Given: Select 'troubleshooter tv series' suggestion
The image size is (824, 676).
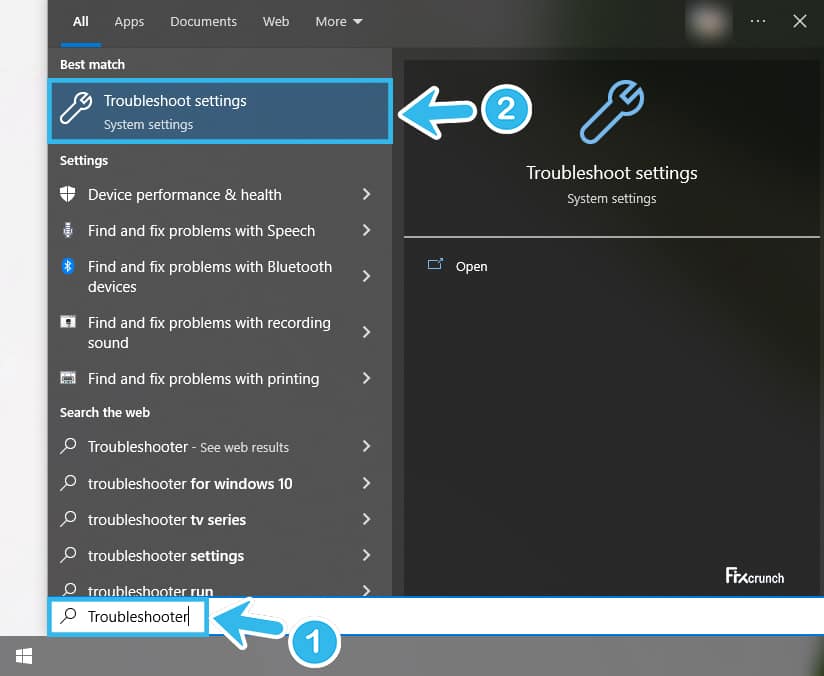Looking at the screenshot, I should tap(220, 519).
